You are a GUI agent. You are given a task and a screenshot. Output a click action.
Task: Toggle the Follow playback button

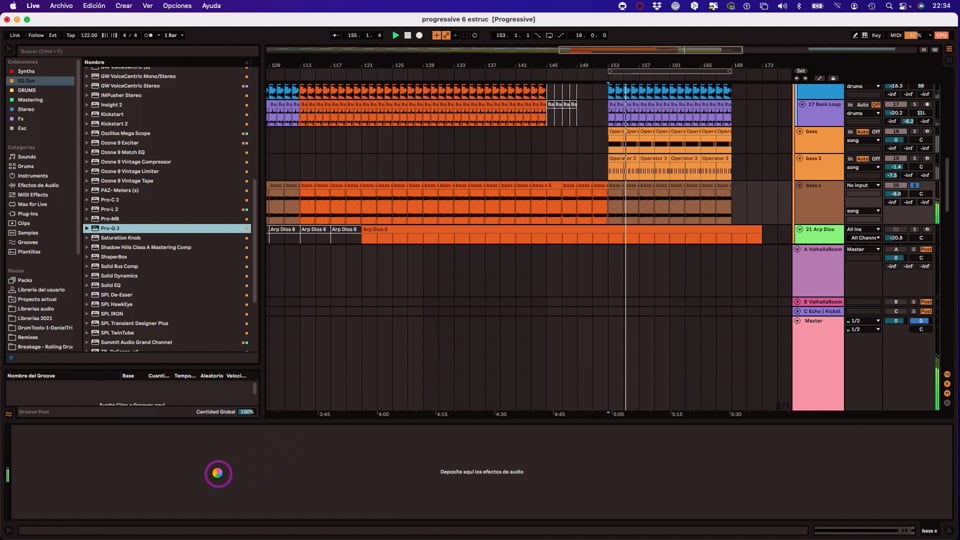coord(36,36)
